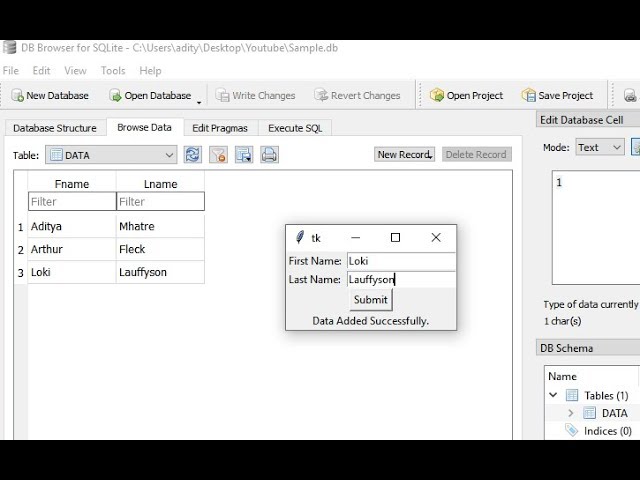This screenshot has height=480, width=640.
Task: Click the clear all filters icon
Action: click(218, 155)
